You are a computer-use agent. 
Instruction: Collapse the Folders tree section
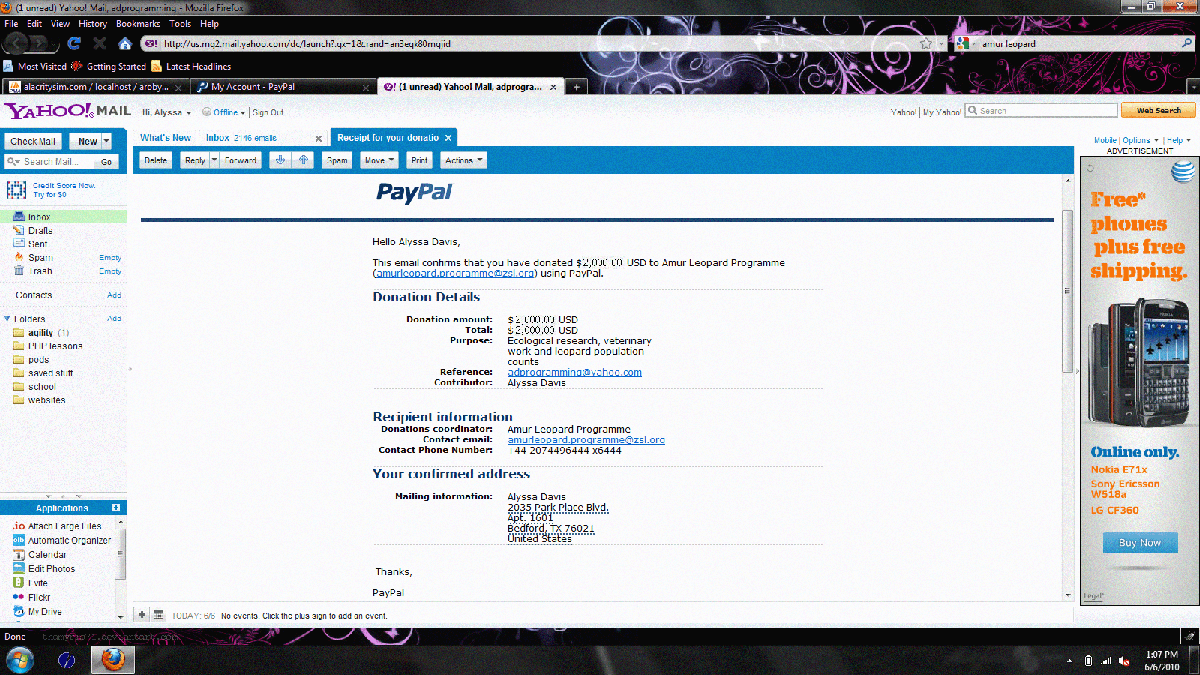(9, 319)
